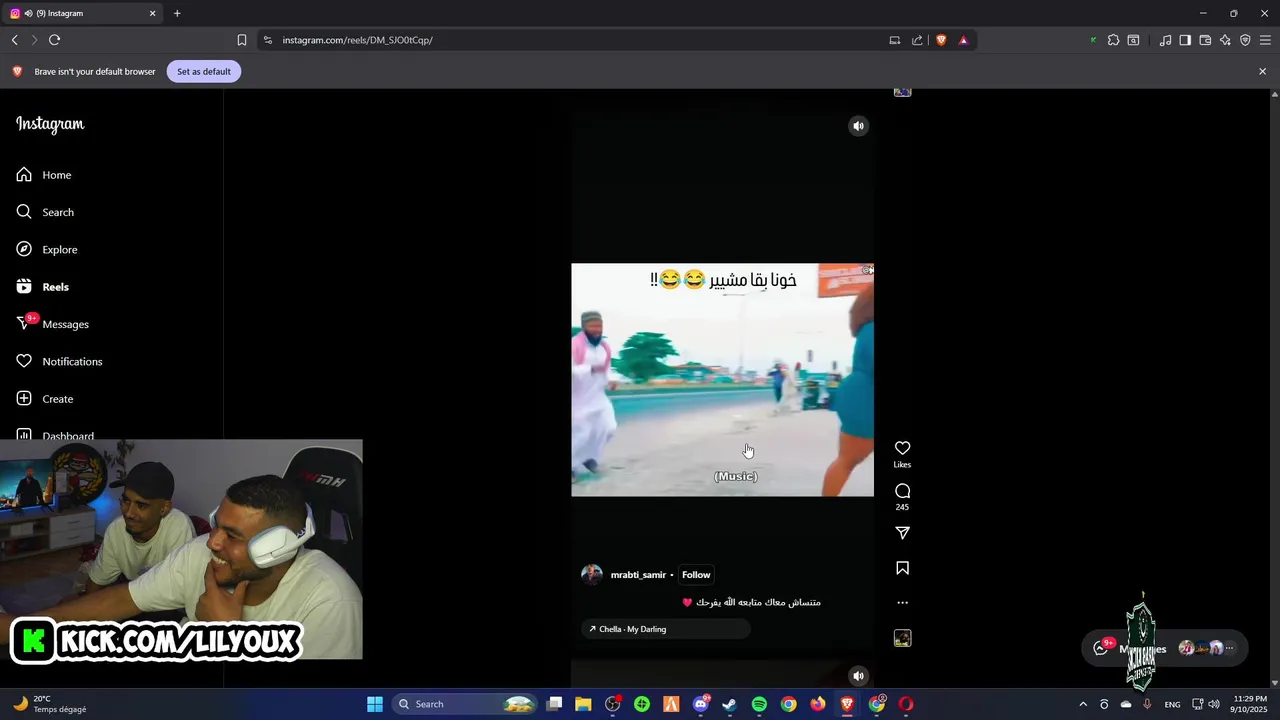Image resolution: width=1280 pixels, height=720 pixels.
Task: Open the Brave hamburger main menu
Action: coord(1265,40)
